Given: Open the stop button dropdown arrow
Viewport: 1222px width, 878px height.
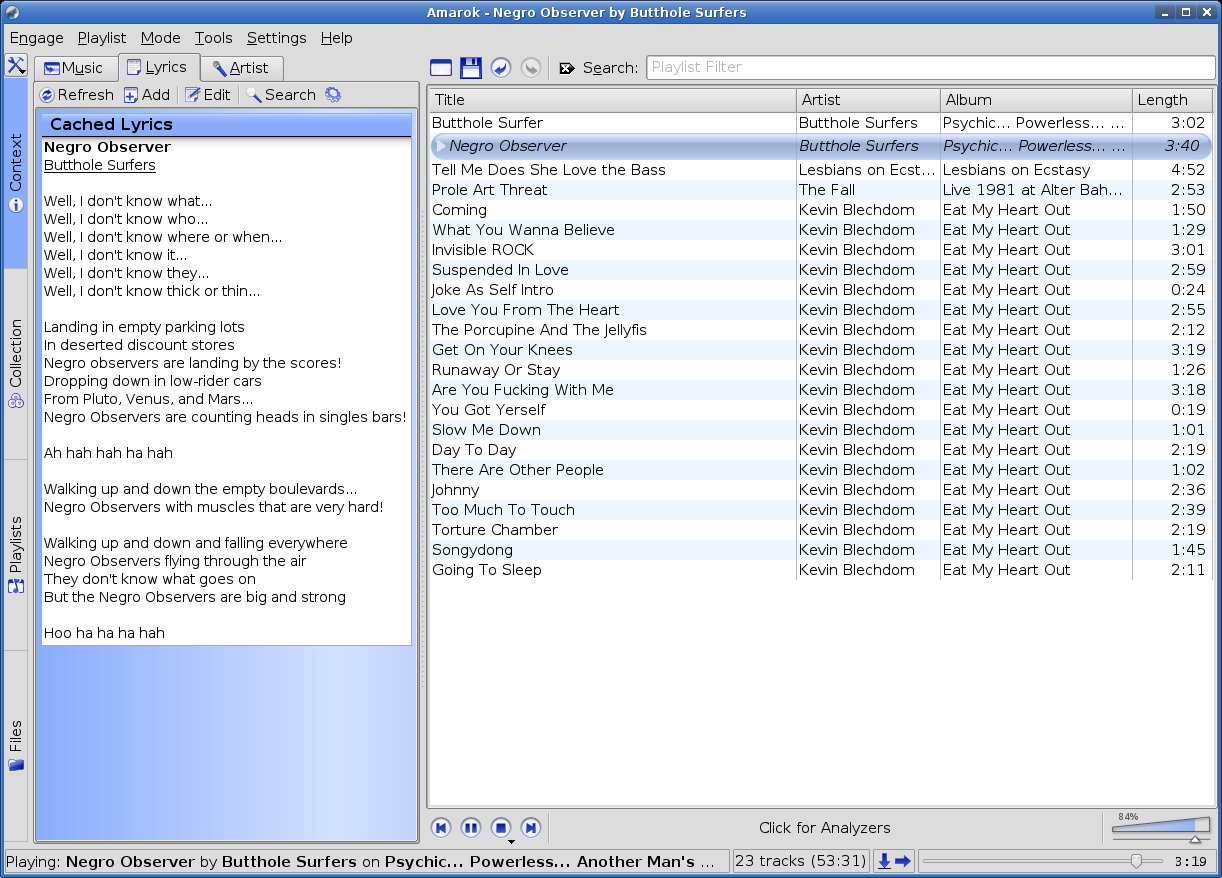Looking at the screenshot, I should coord(512,843).
